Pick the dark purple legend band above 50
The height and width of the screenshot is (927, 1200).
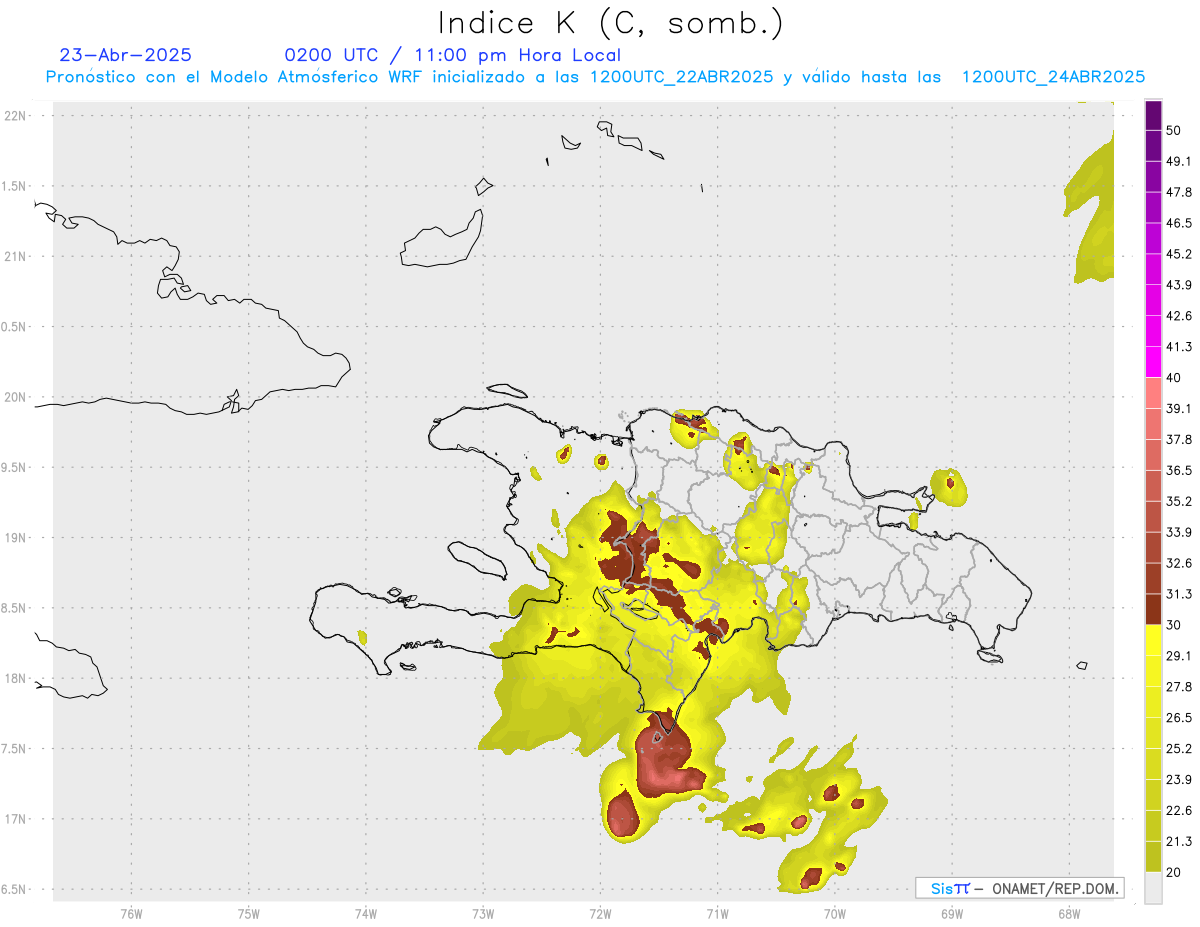click(1153, 116)
